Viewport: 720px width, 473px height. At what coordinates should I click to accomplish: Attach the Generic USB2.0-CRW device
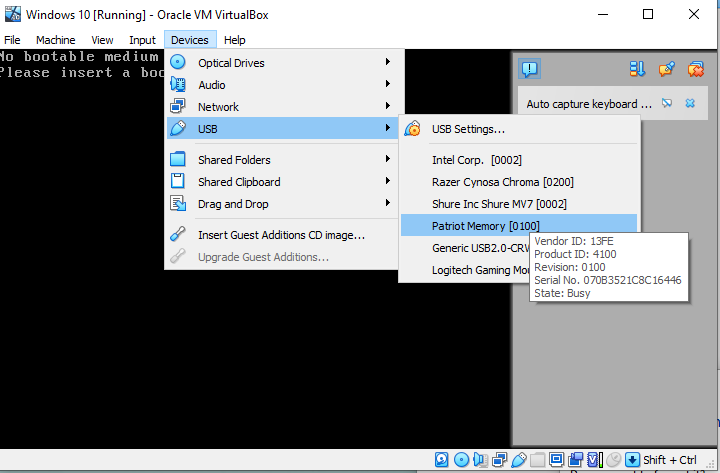coord(465,248)
